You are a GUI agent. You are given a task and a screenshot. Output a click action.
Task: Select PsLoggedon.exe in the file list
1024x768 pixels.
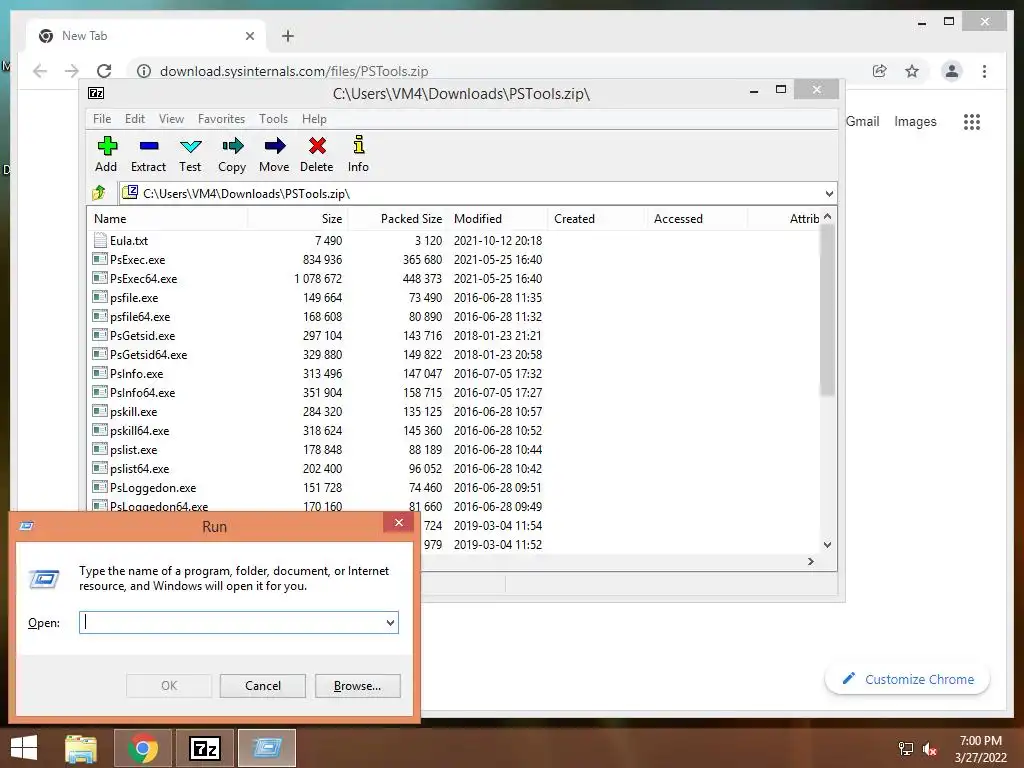[x=153, y=487]
